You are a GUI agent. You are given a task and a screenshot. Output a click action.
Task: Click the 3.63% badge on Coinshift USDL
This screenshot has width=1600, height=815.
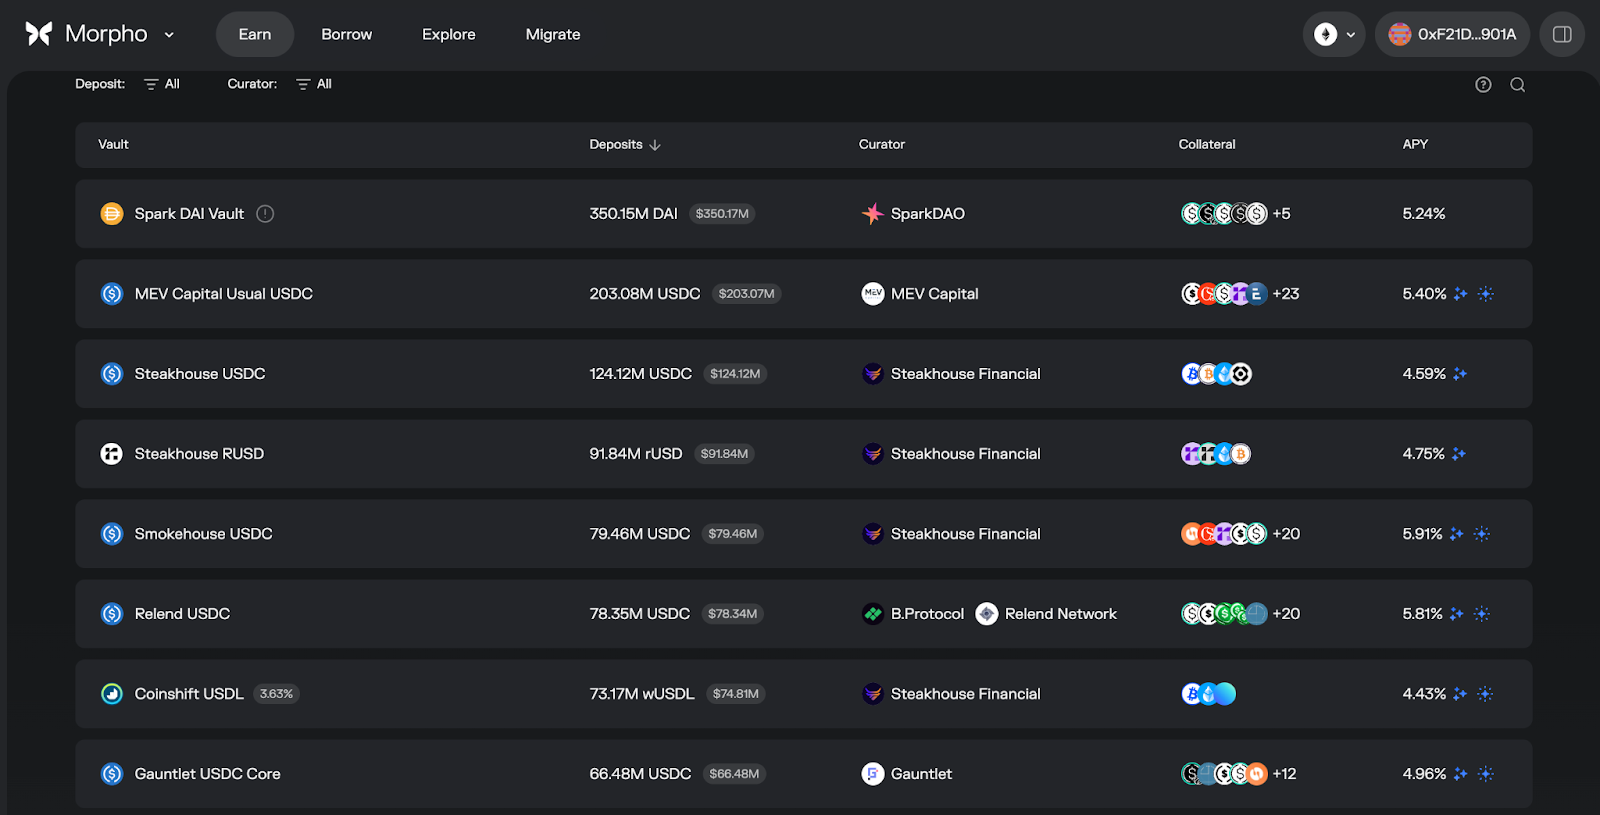coord(276,694)
